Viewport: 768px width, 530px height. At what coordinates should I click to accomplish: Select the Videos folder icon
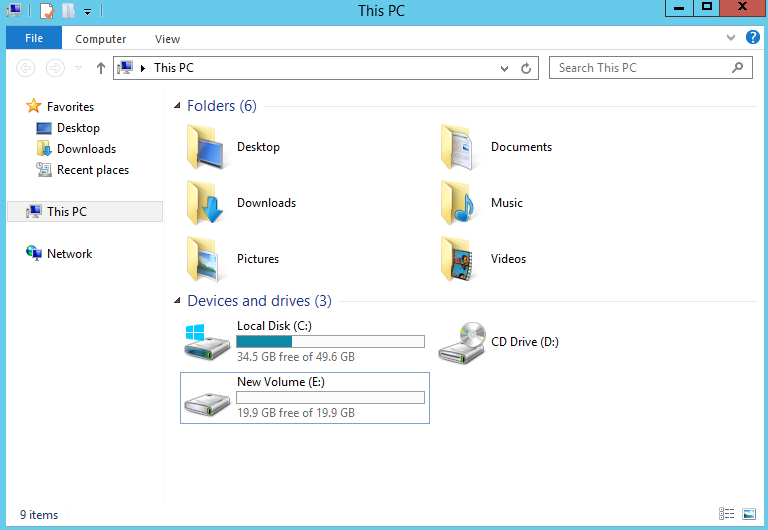coord(459,259)
